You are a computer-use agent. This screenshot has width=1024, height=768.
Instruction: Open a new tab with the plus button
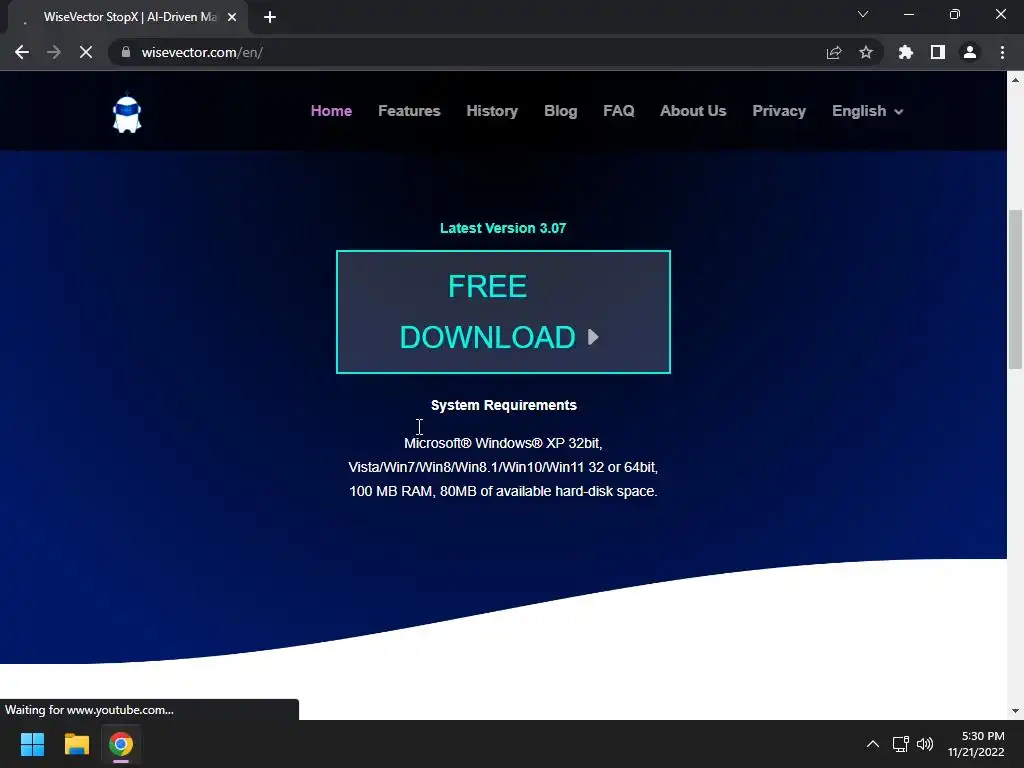coord(270,17)
